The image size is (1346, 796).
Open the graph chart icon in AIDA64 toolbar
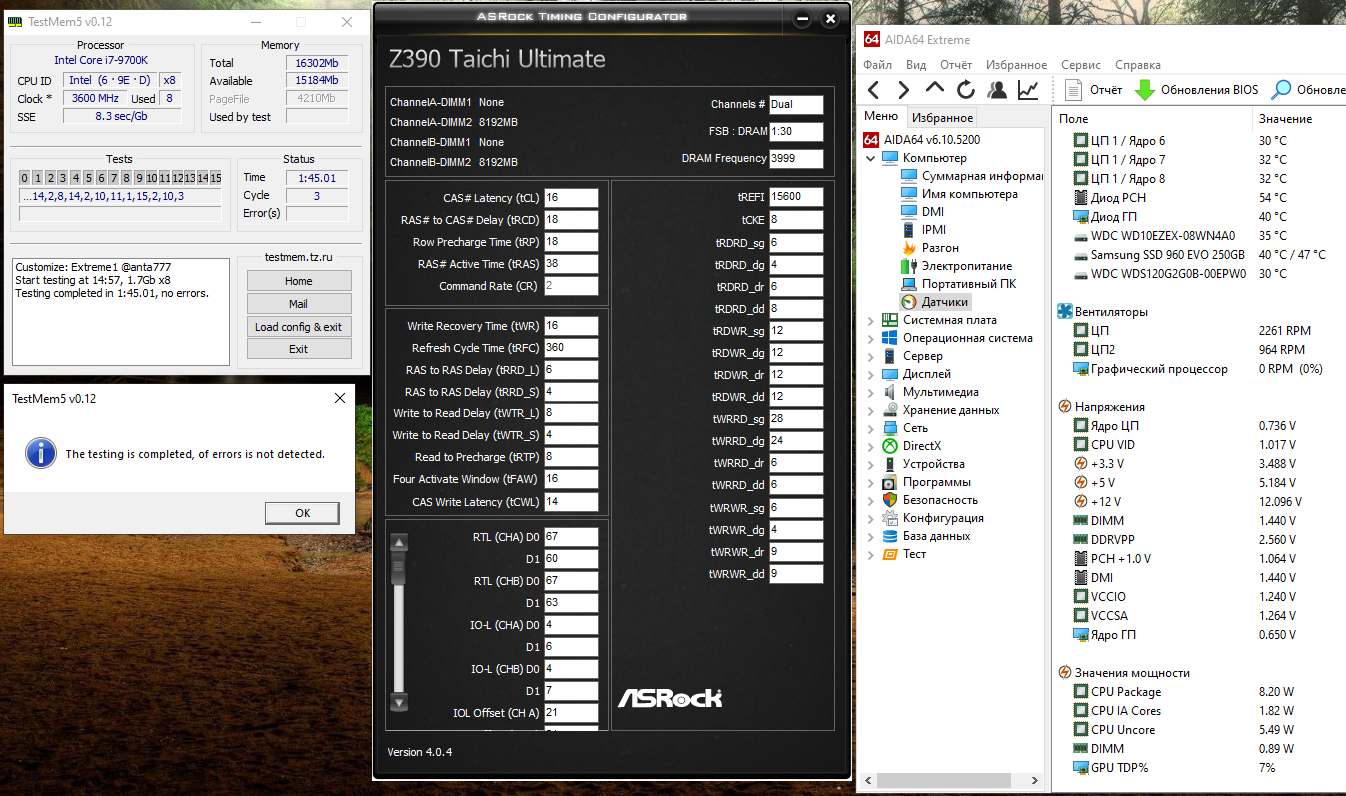(x=1028, y=90)
